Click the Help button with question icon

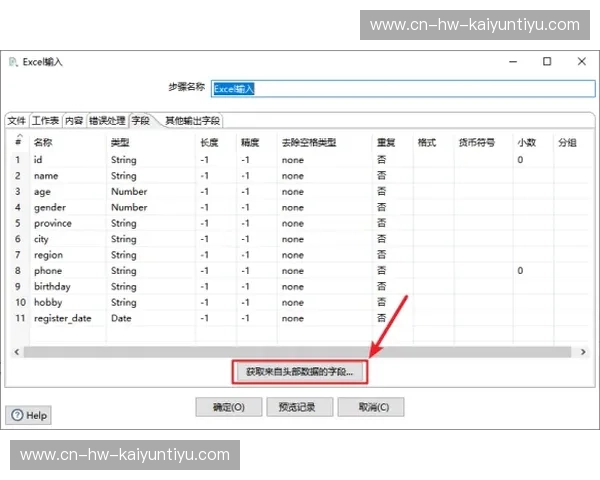coord(29,415)
